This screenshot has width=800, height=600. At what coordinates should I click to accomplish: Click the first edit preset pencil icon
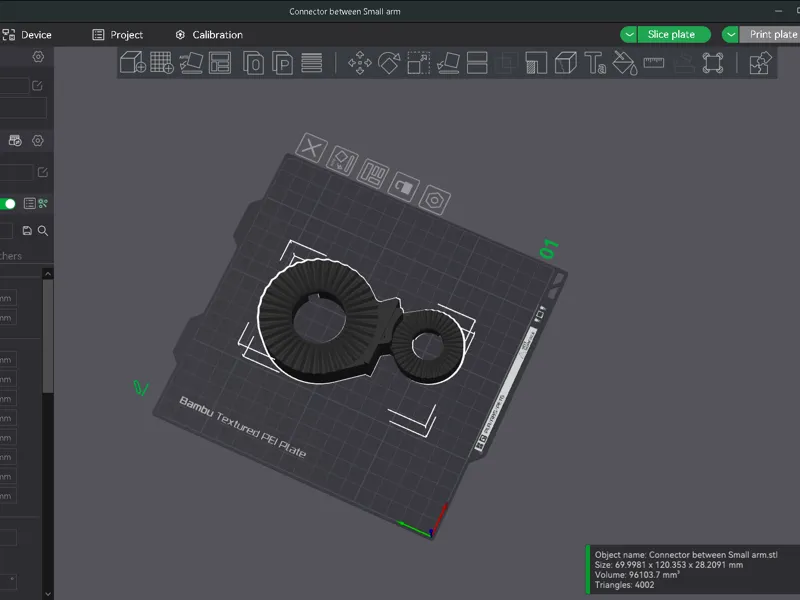(37, 86)
